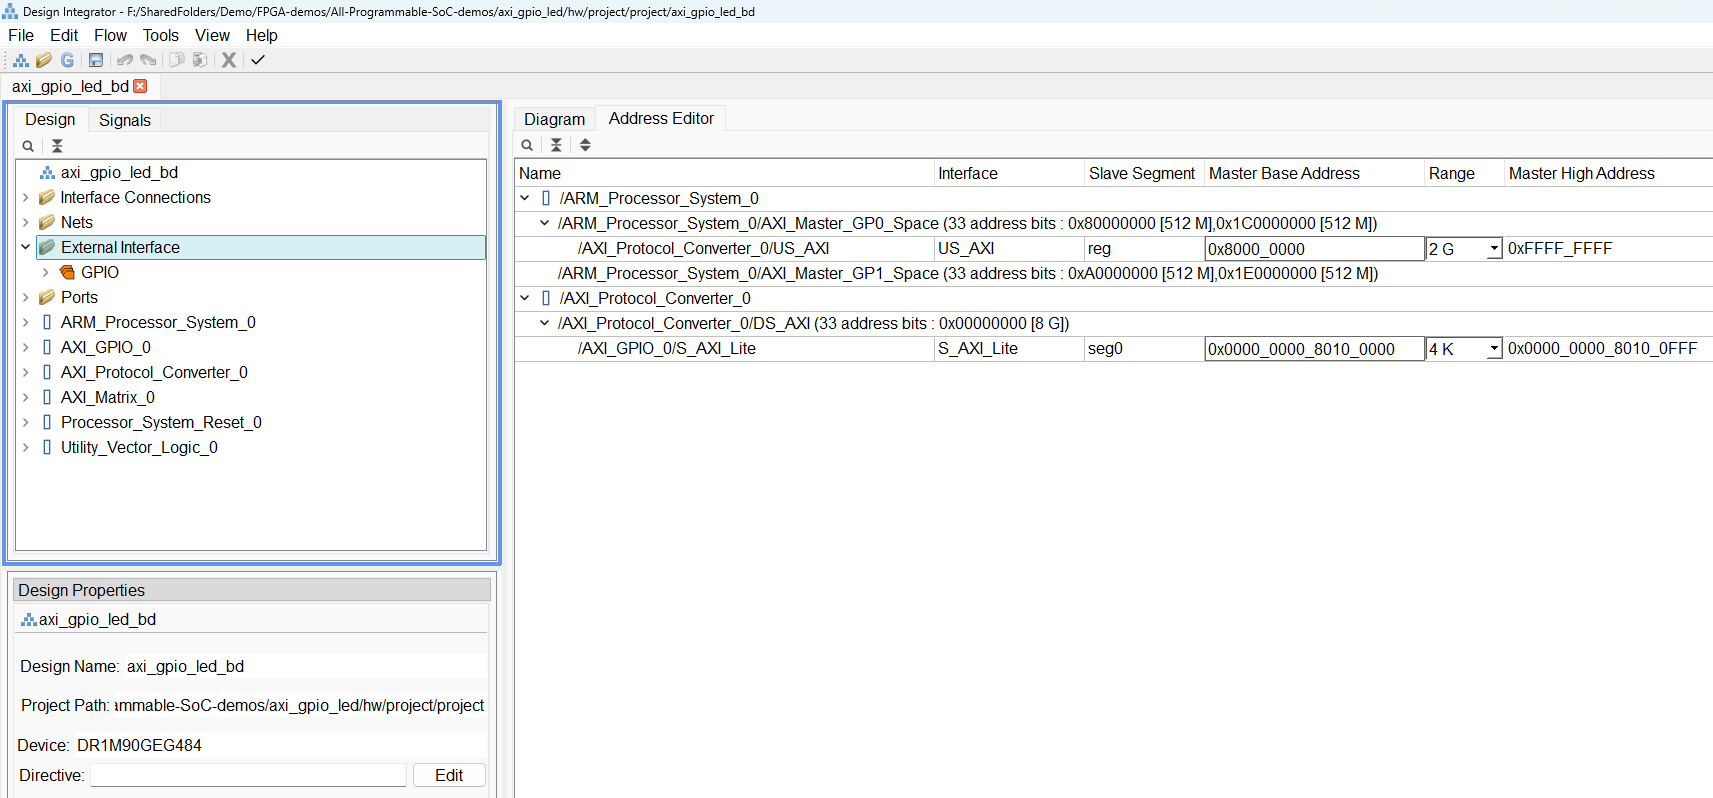The image size is (1713, 798).
Task: Click the open folder toolbar icon
Action: tap(44, 60)
